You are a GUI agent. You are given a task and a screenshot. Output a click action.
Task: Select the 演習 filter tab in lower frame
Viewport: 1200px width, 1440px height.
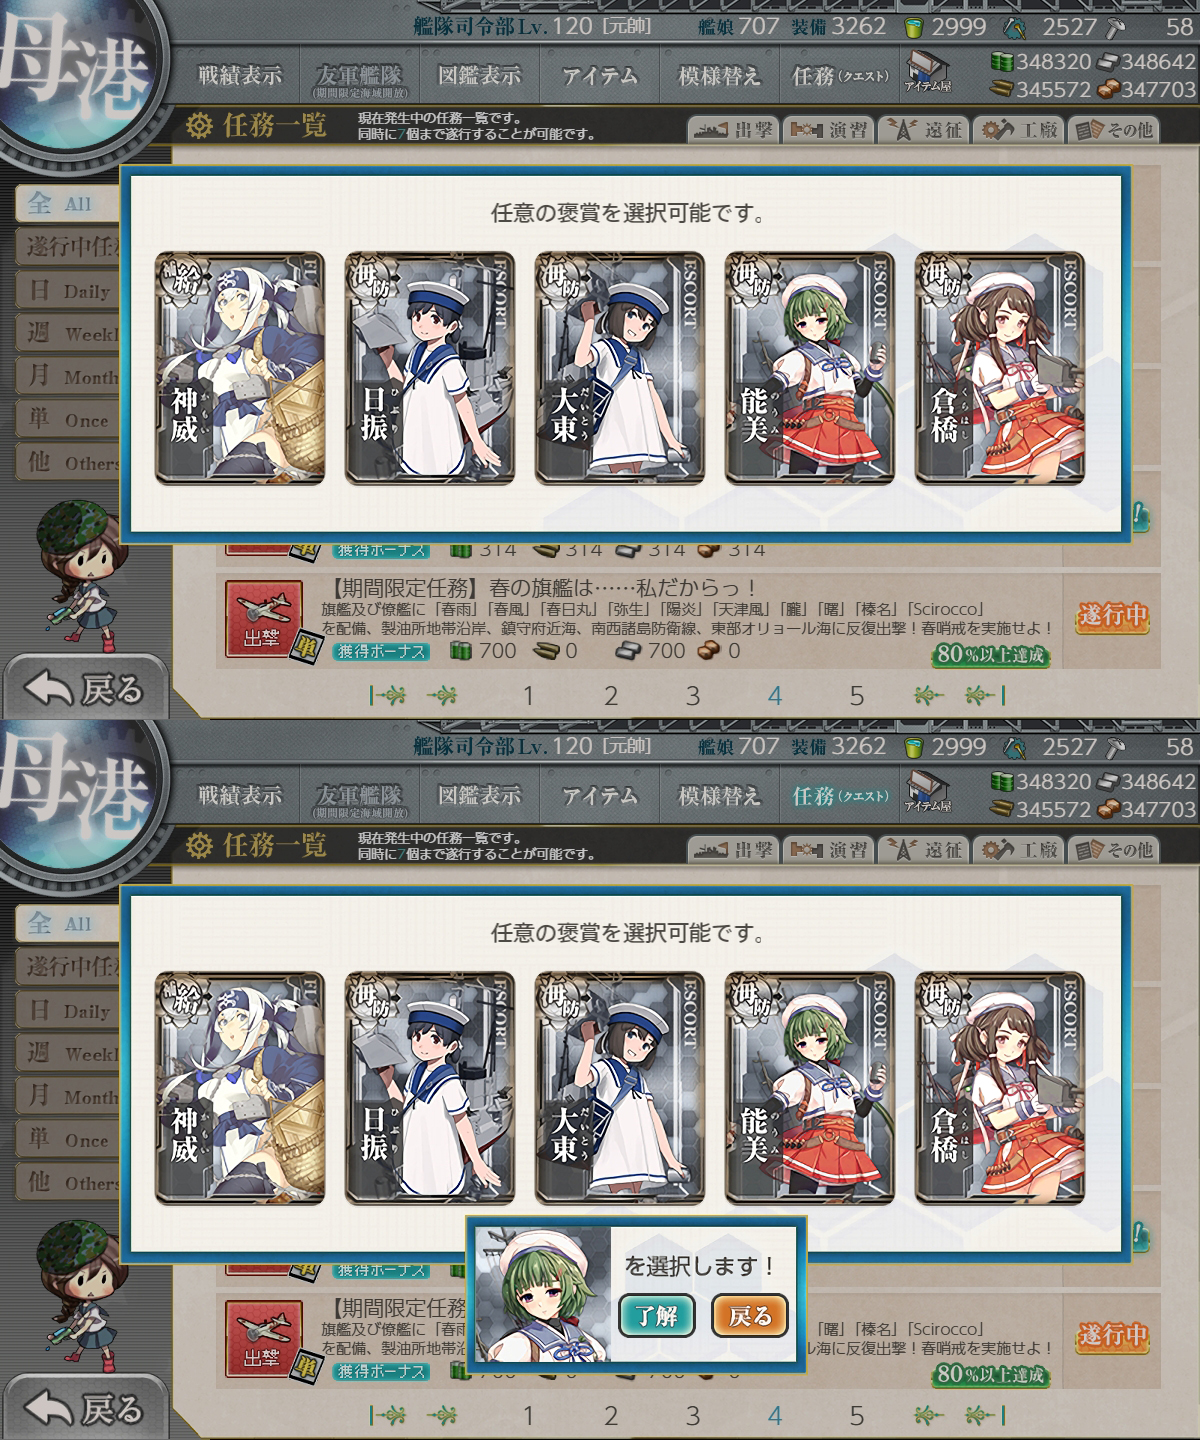[829, 849]
